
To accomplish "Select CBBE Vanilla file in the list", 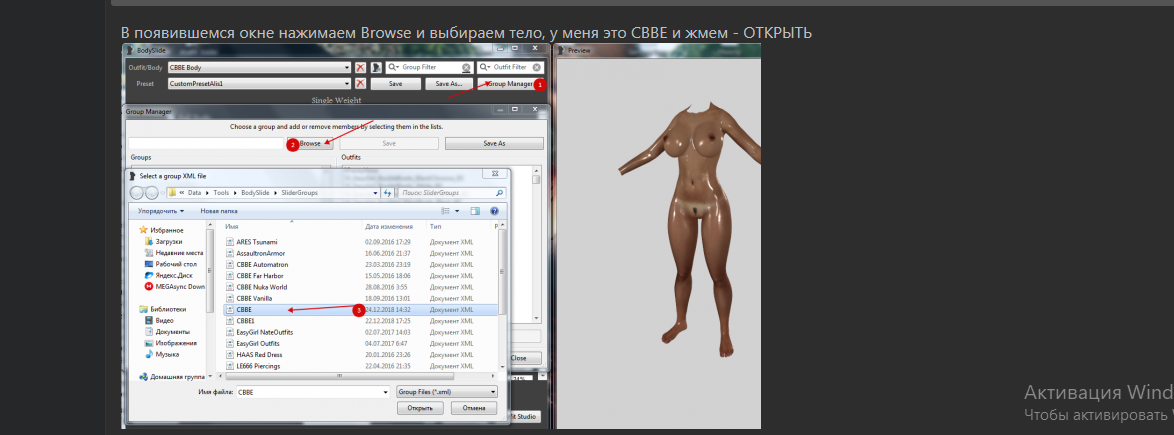I will tap(254, 298).
